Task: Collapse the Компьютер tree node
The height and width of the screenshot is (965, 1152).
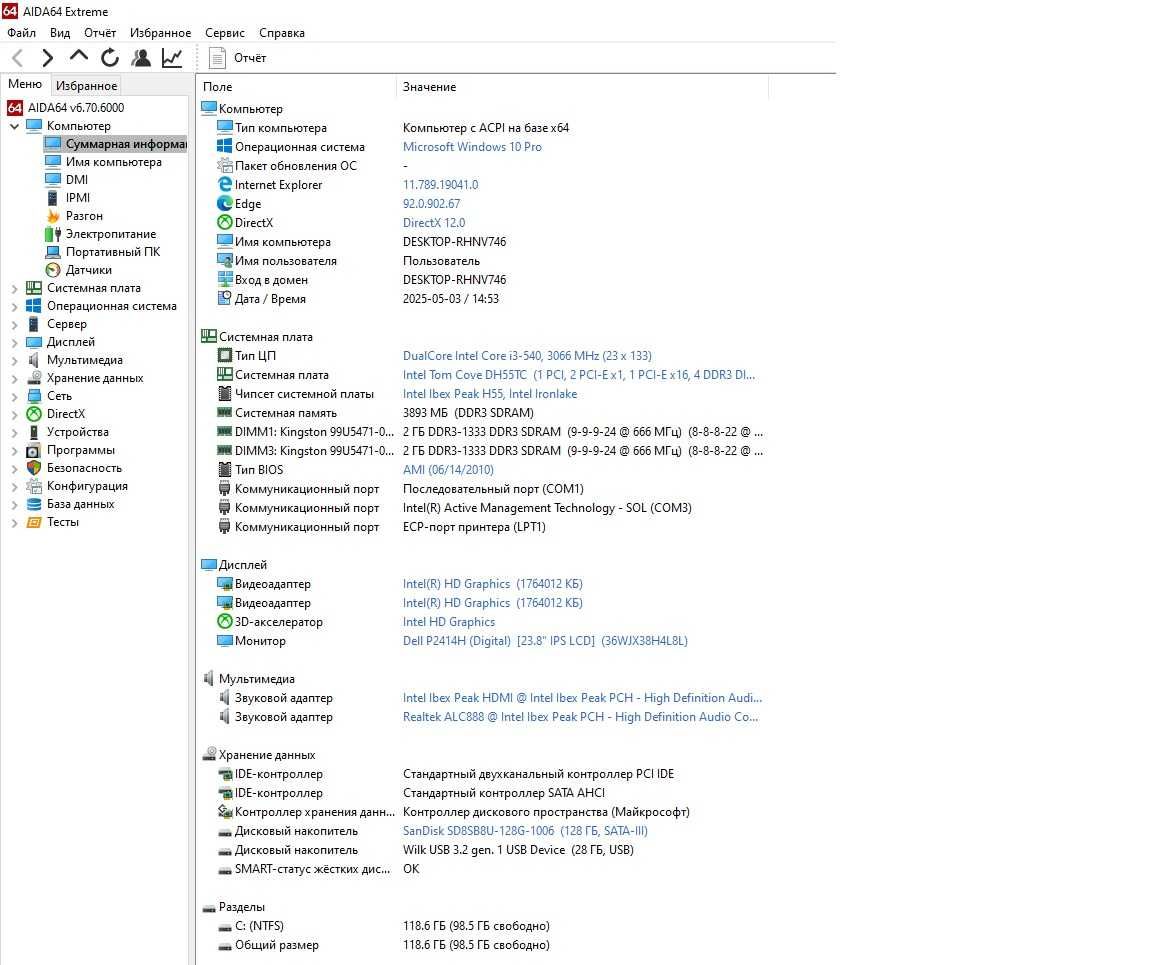Action: point(15,126)
